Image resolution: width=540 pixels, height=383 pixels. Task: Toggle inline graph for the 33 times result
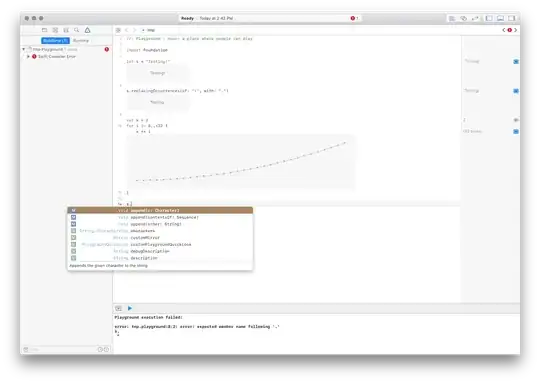[x=516, y=132]
